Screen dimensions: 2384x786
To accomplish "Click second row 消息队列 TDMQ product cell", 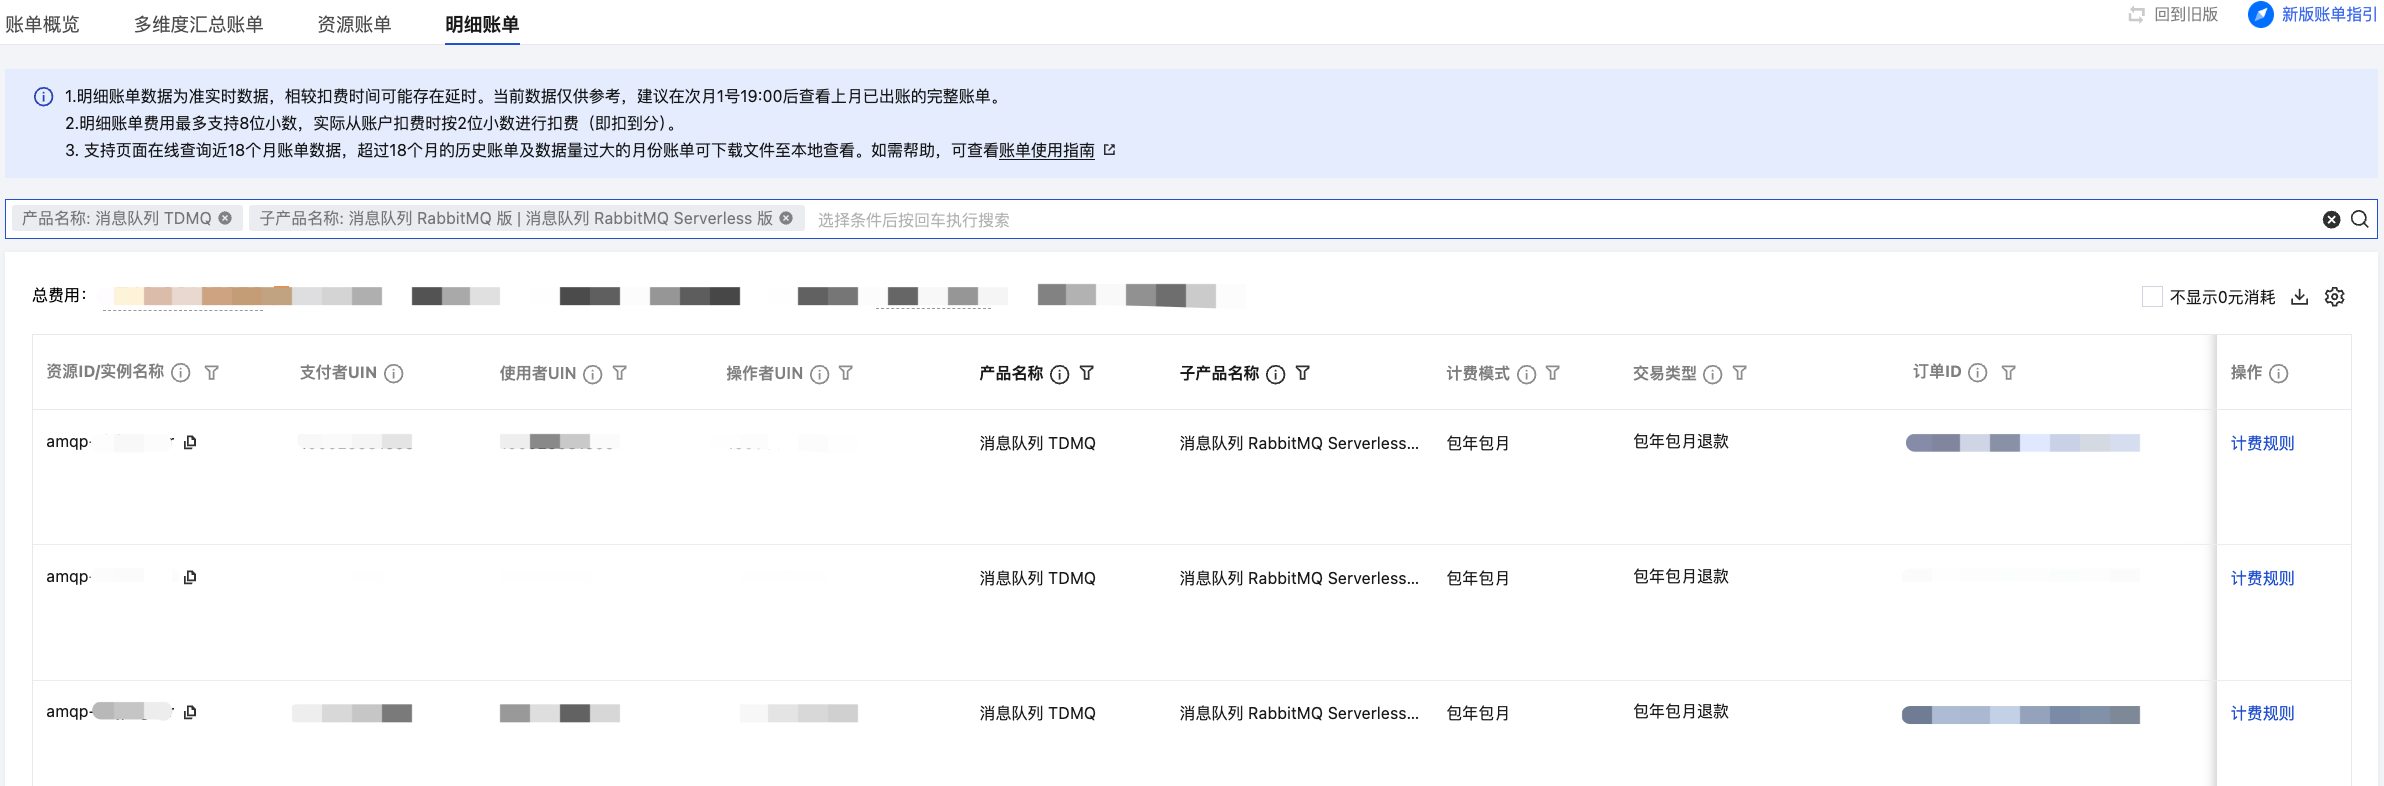I will pos(1037,578).
